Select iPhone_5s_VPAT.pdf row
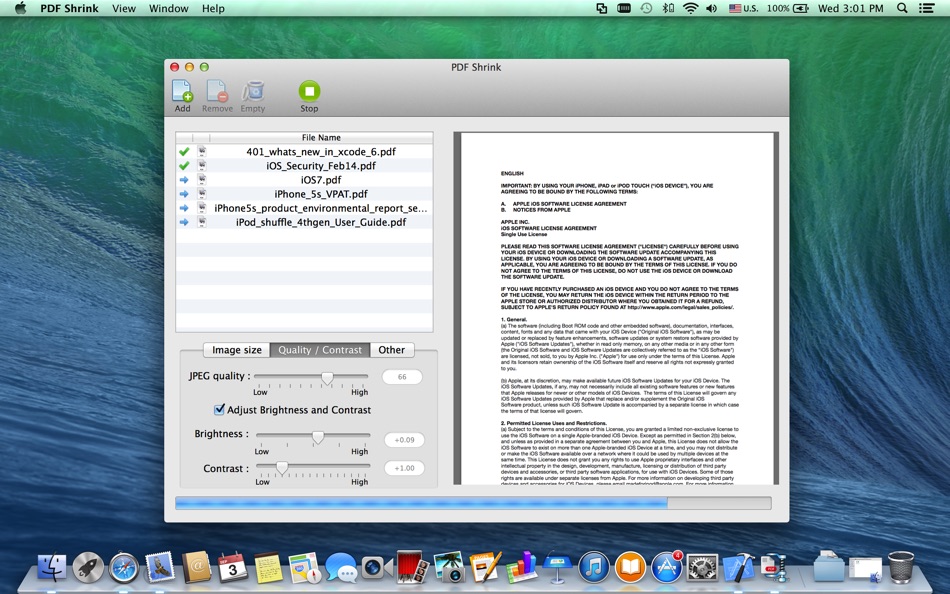 [x=304, y=194]
